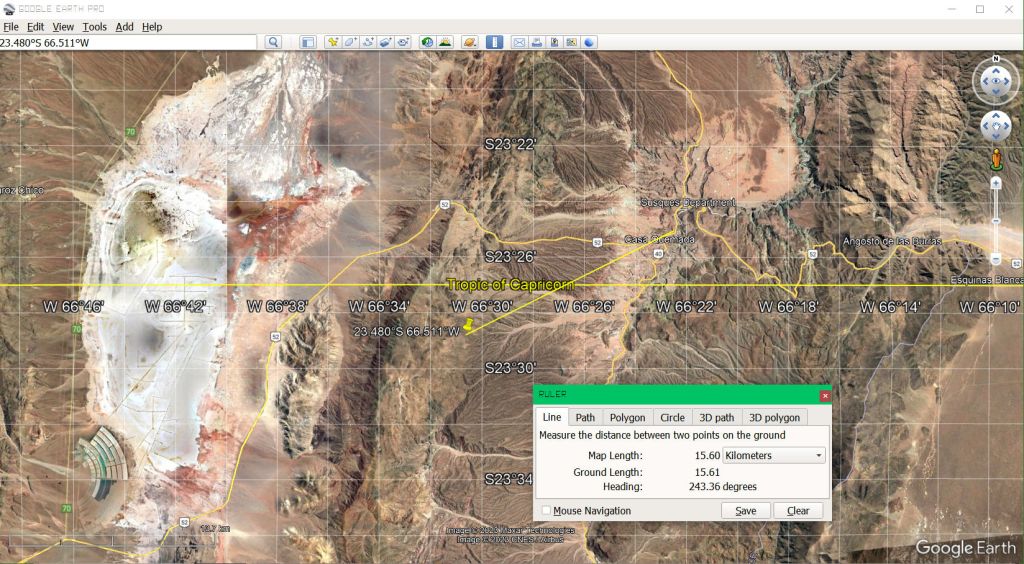Switch planets using the Saturn icon
Viewport: 1024px width, 564px height.
[x=469, y=42]
